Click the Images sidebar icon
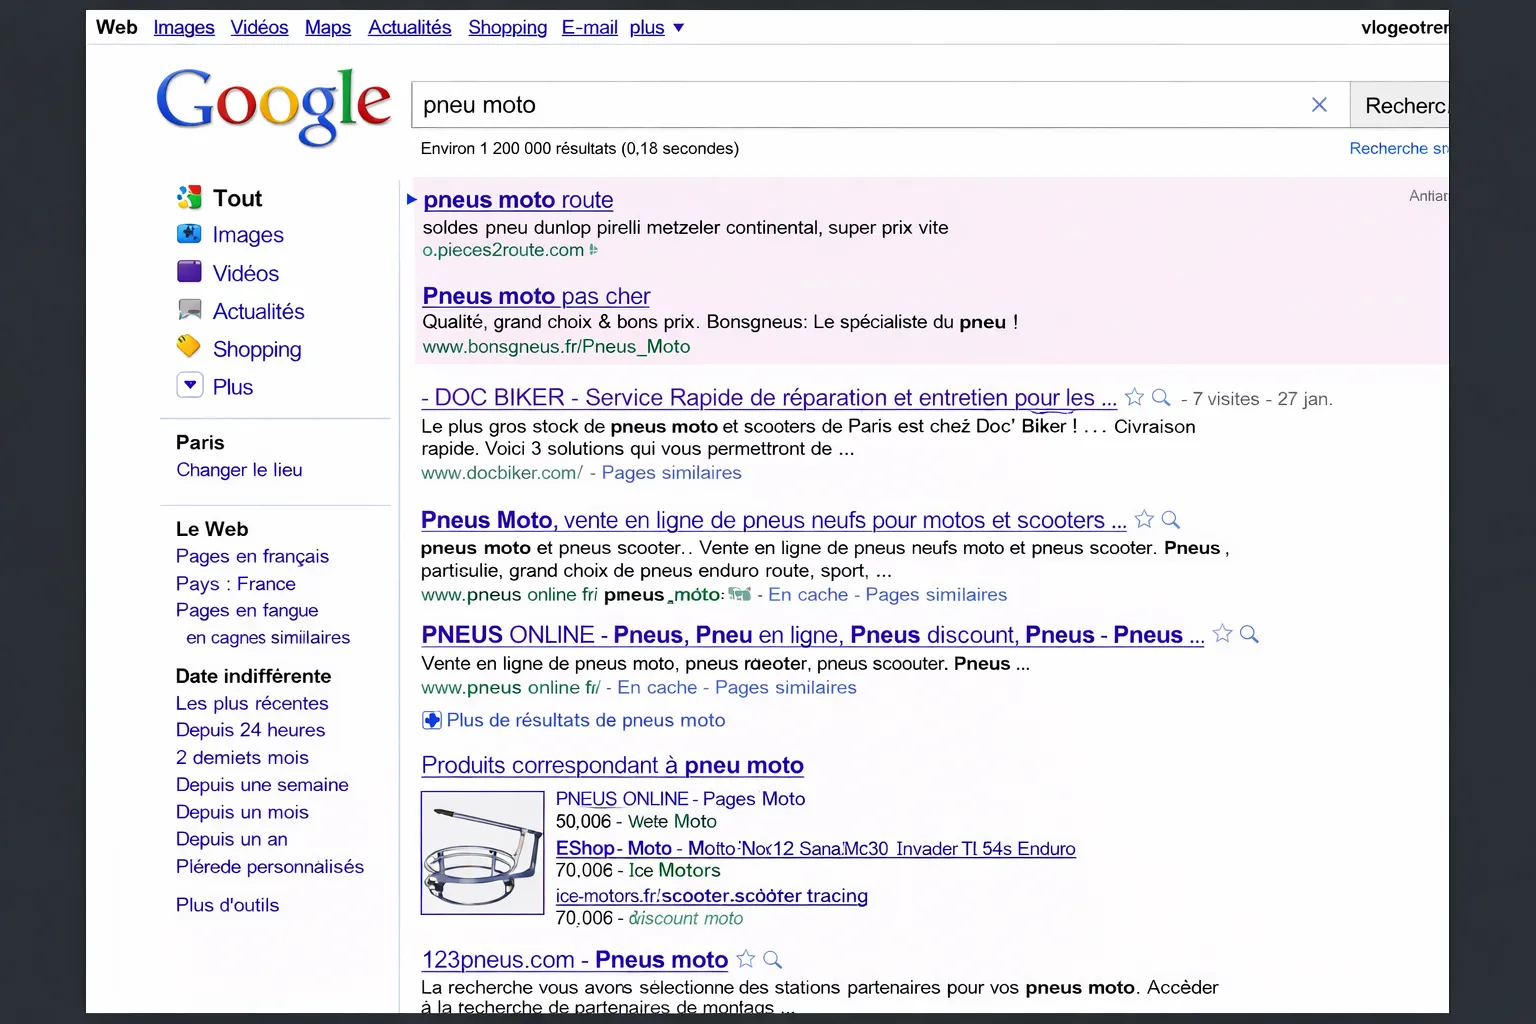1536x1024 pixels. (x=189, y=234)
